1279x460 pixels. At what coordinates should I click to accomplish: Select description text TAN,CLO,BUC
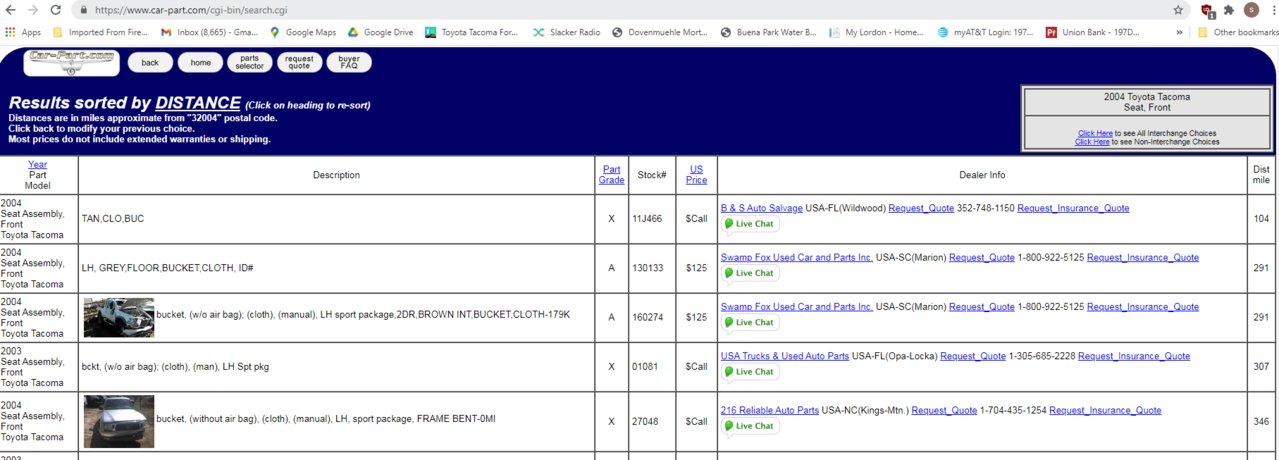[x=113, y=218]
